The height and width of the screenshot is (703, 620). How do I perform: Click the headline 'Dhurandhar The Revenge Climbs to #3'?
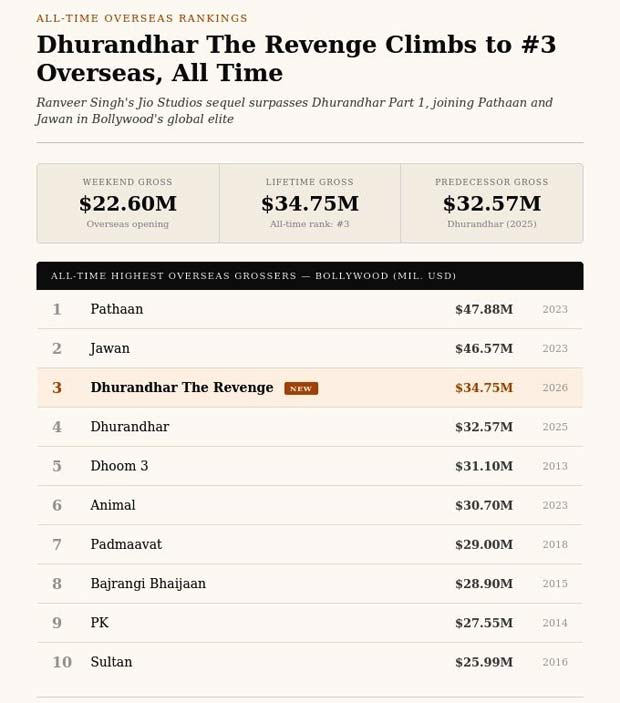(x=296, y=45)
